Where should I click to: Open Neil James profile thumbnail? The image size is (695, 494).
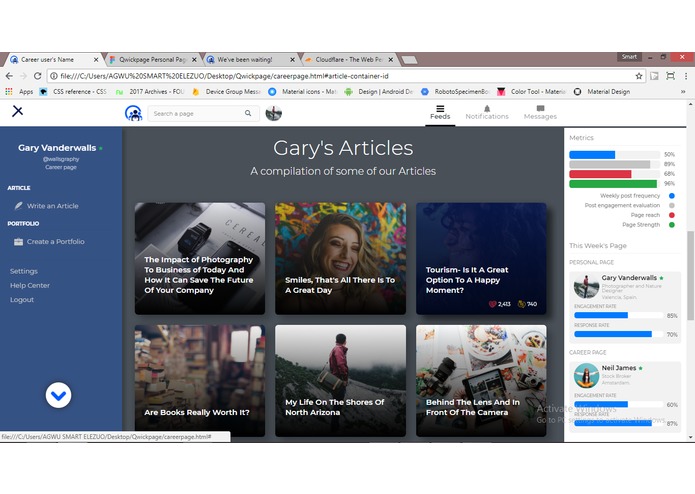click(586, 376)
